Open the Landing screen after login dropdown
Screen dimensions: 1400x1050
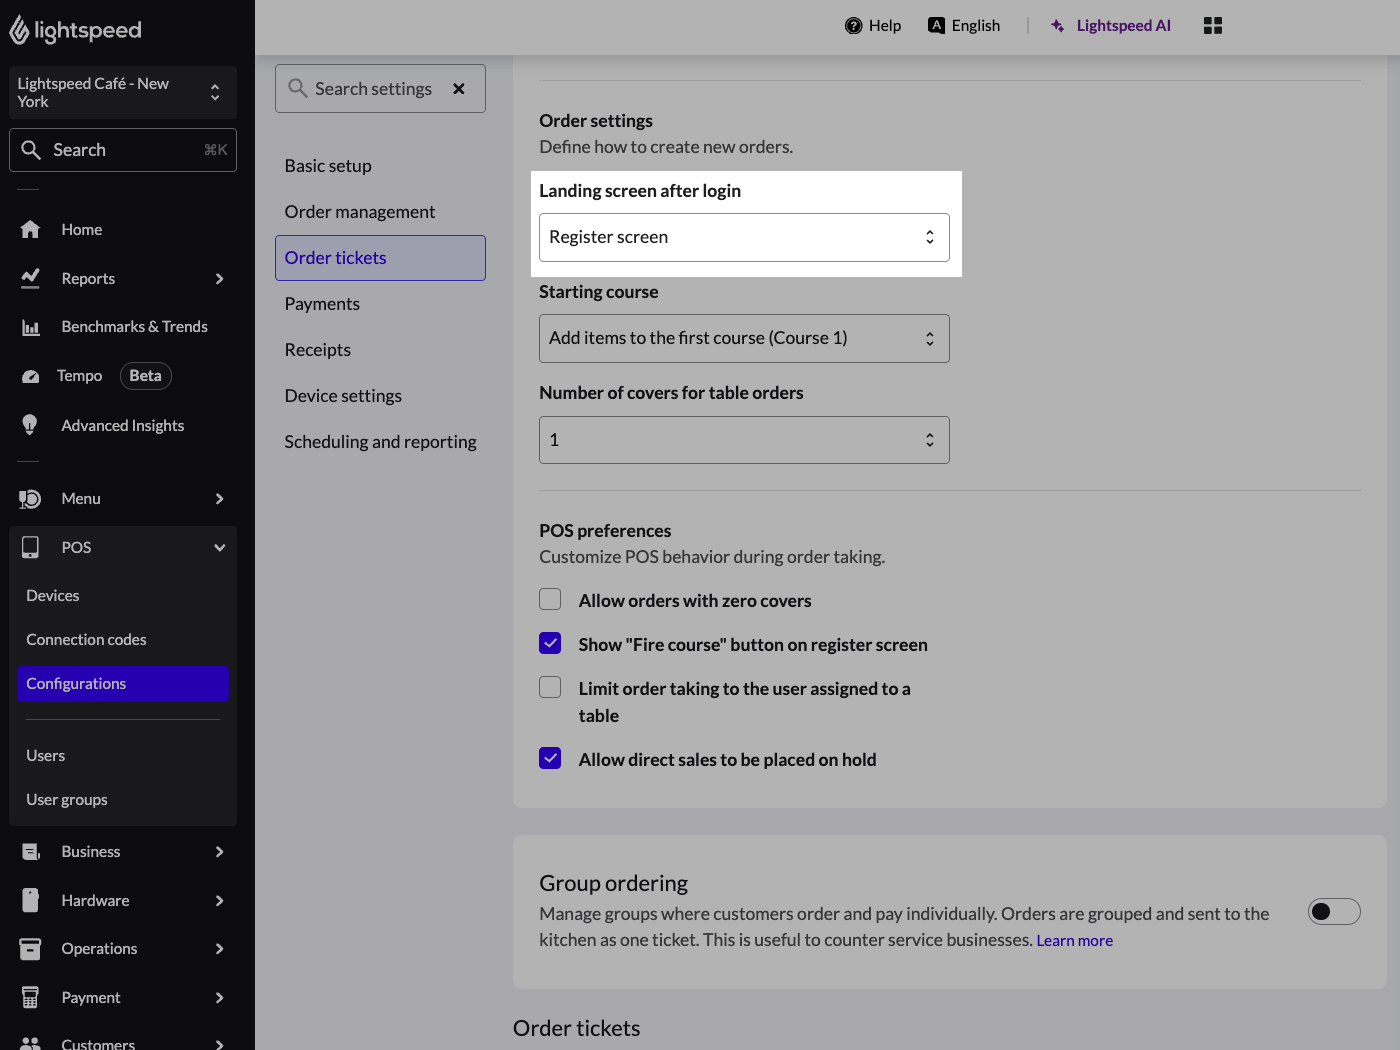tap(744, 237)
